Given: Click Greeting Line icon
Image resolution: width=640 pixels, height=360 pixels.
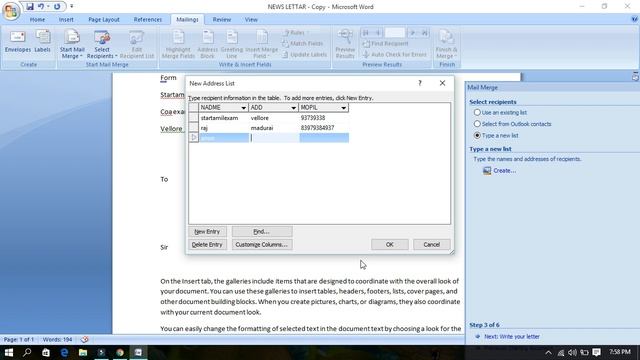Looking at the screenshot, I should coord(231,44).
